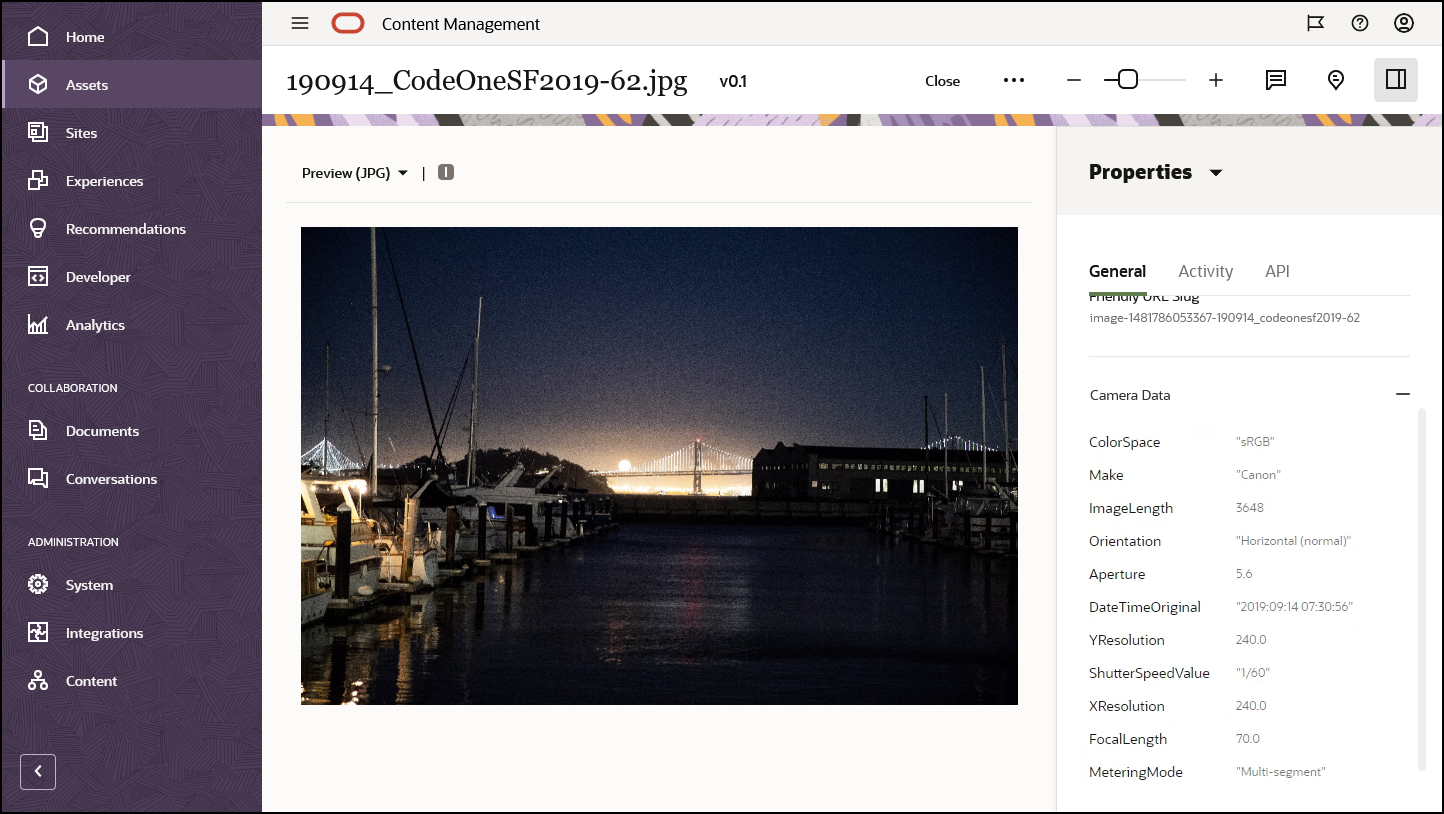Open Content under Administration

[x=91, y=681]
